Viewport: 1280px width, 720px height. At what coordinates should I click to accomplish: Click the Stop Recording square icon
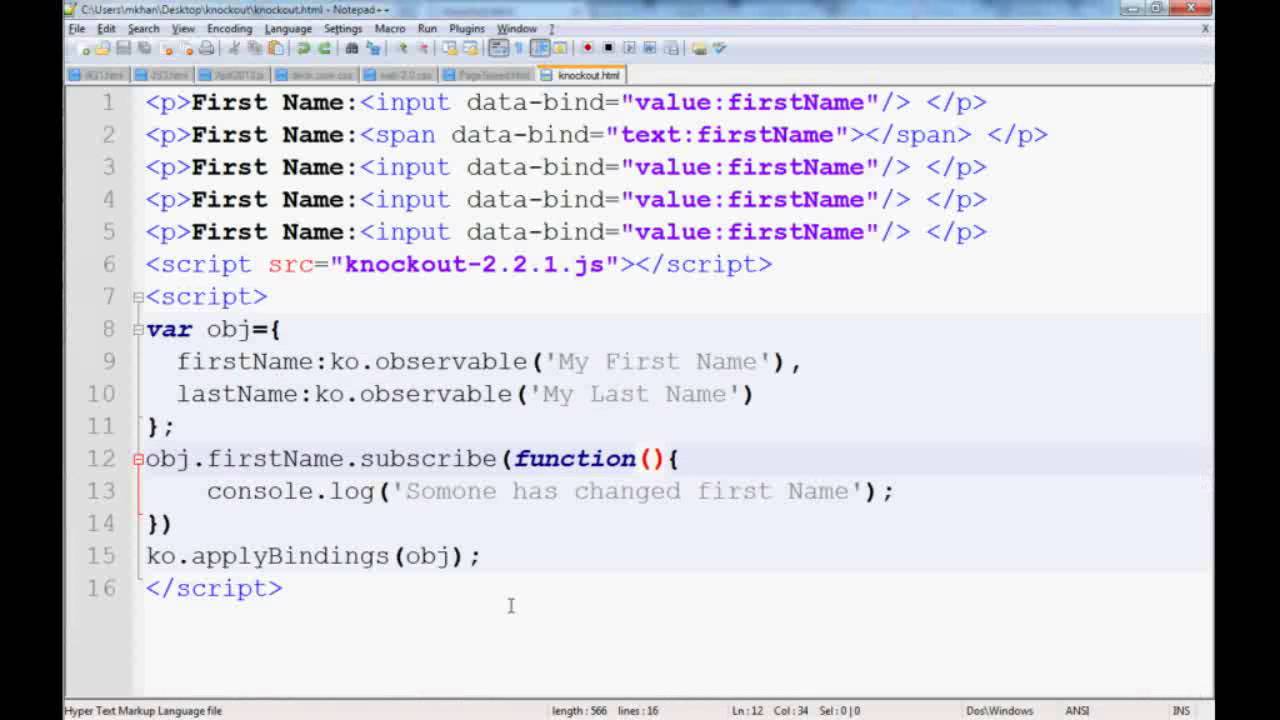point(608,48)
